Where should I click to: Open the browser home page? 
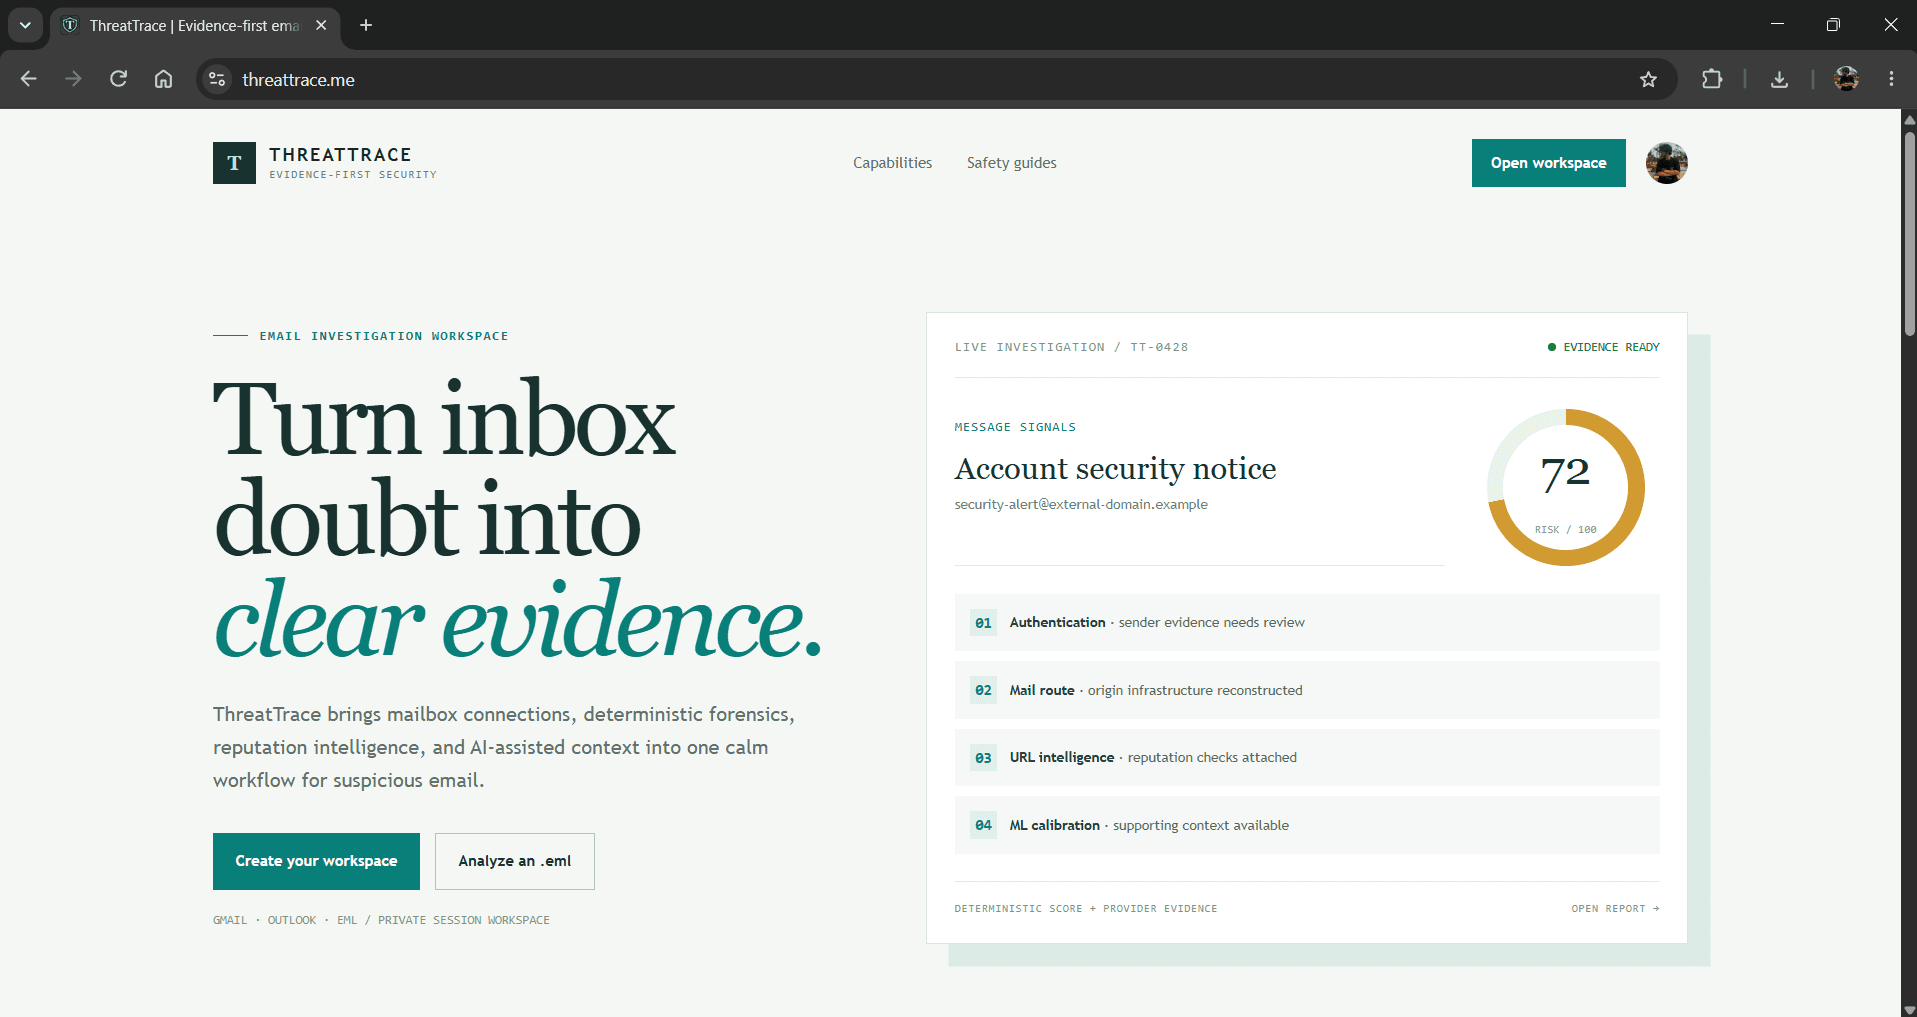click(x=163, y=79)
